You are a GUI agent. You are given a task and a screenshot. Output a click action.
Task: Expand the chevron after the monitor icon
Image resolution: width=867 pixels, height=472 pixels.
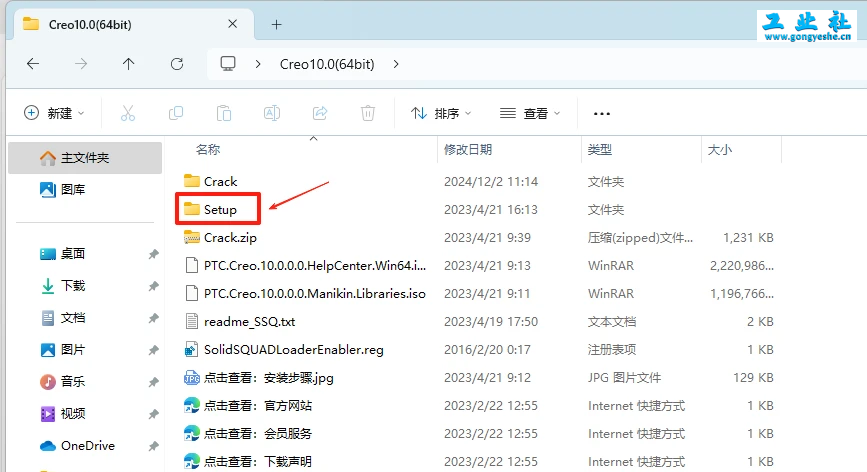[258, 64]
